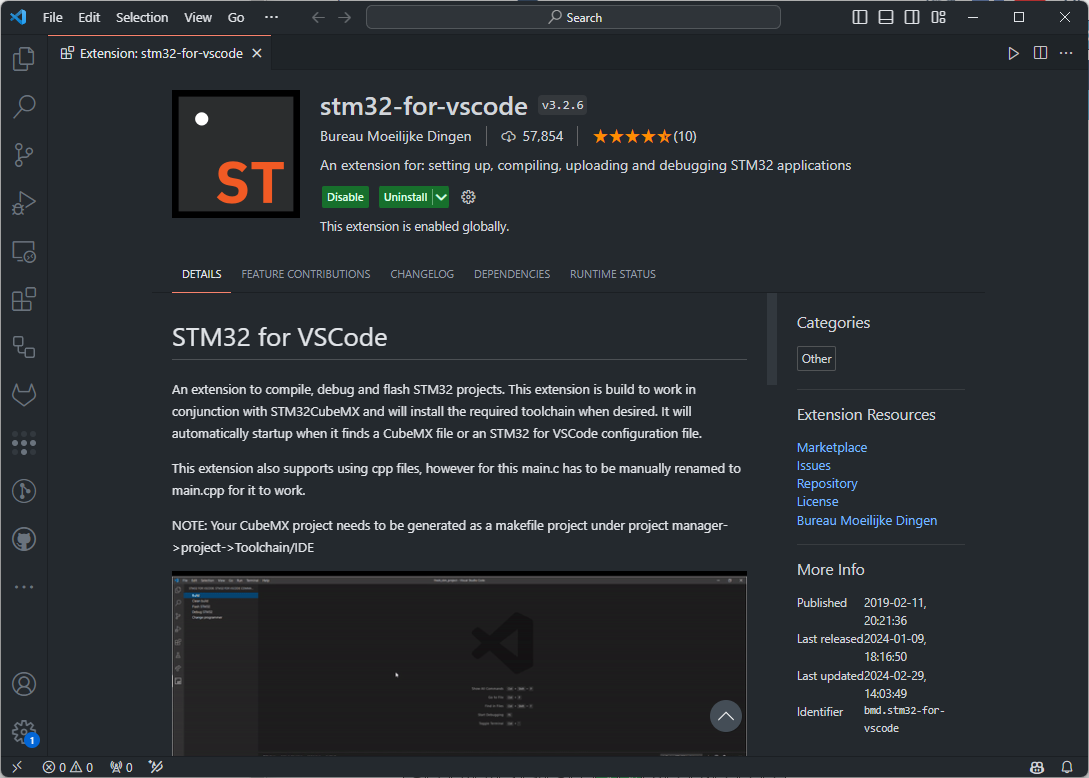Open the Accounts icon in activity bar

pyautogui.click(x=24, y=684)
